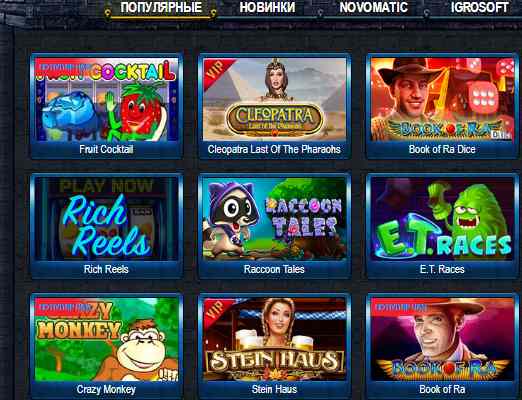Select the Stein Haus game image
The height and width of the screenshot is (400, 522).
click(275, 339)
